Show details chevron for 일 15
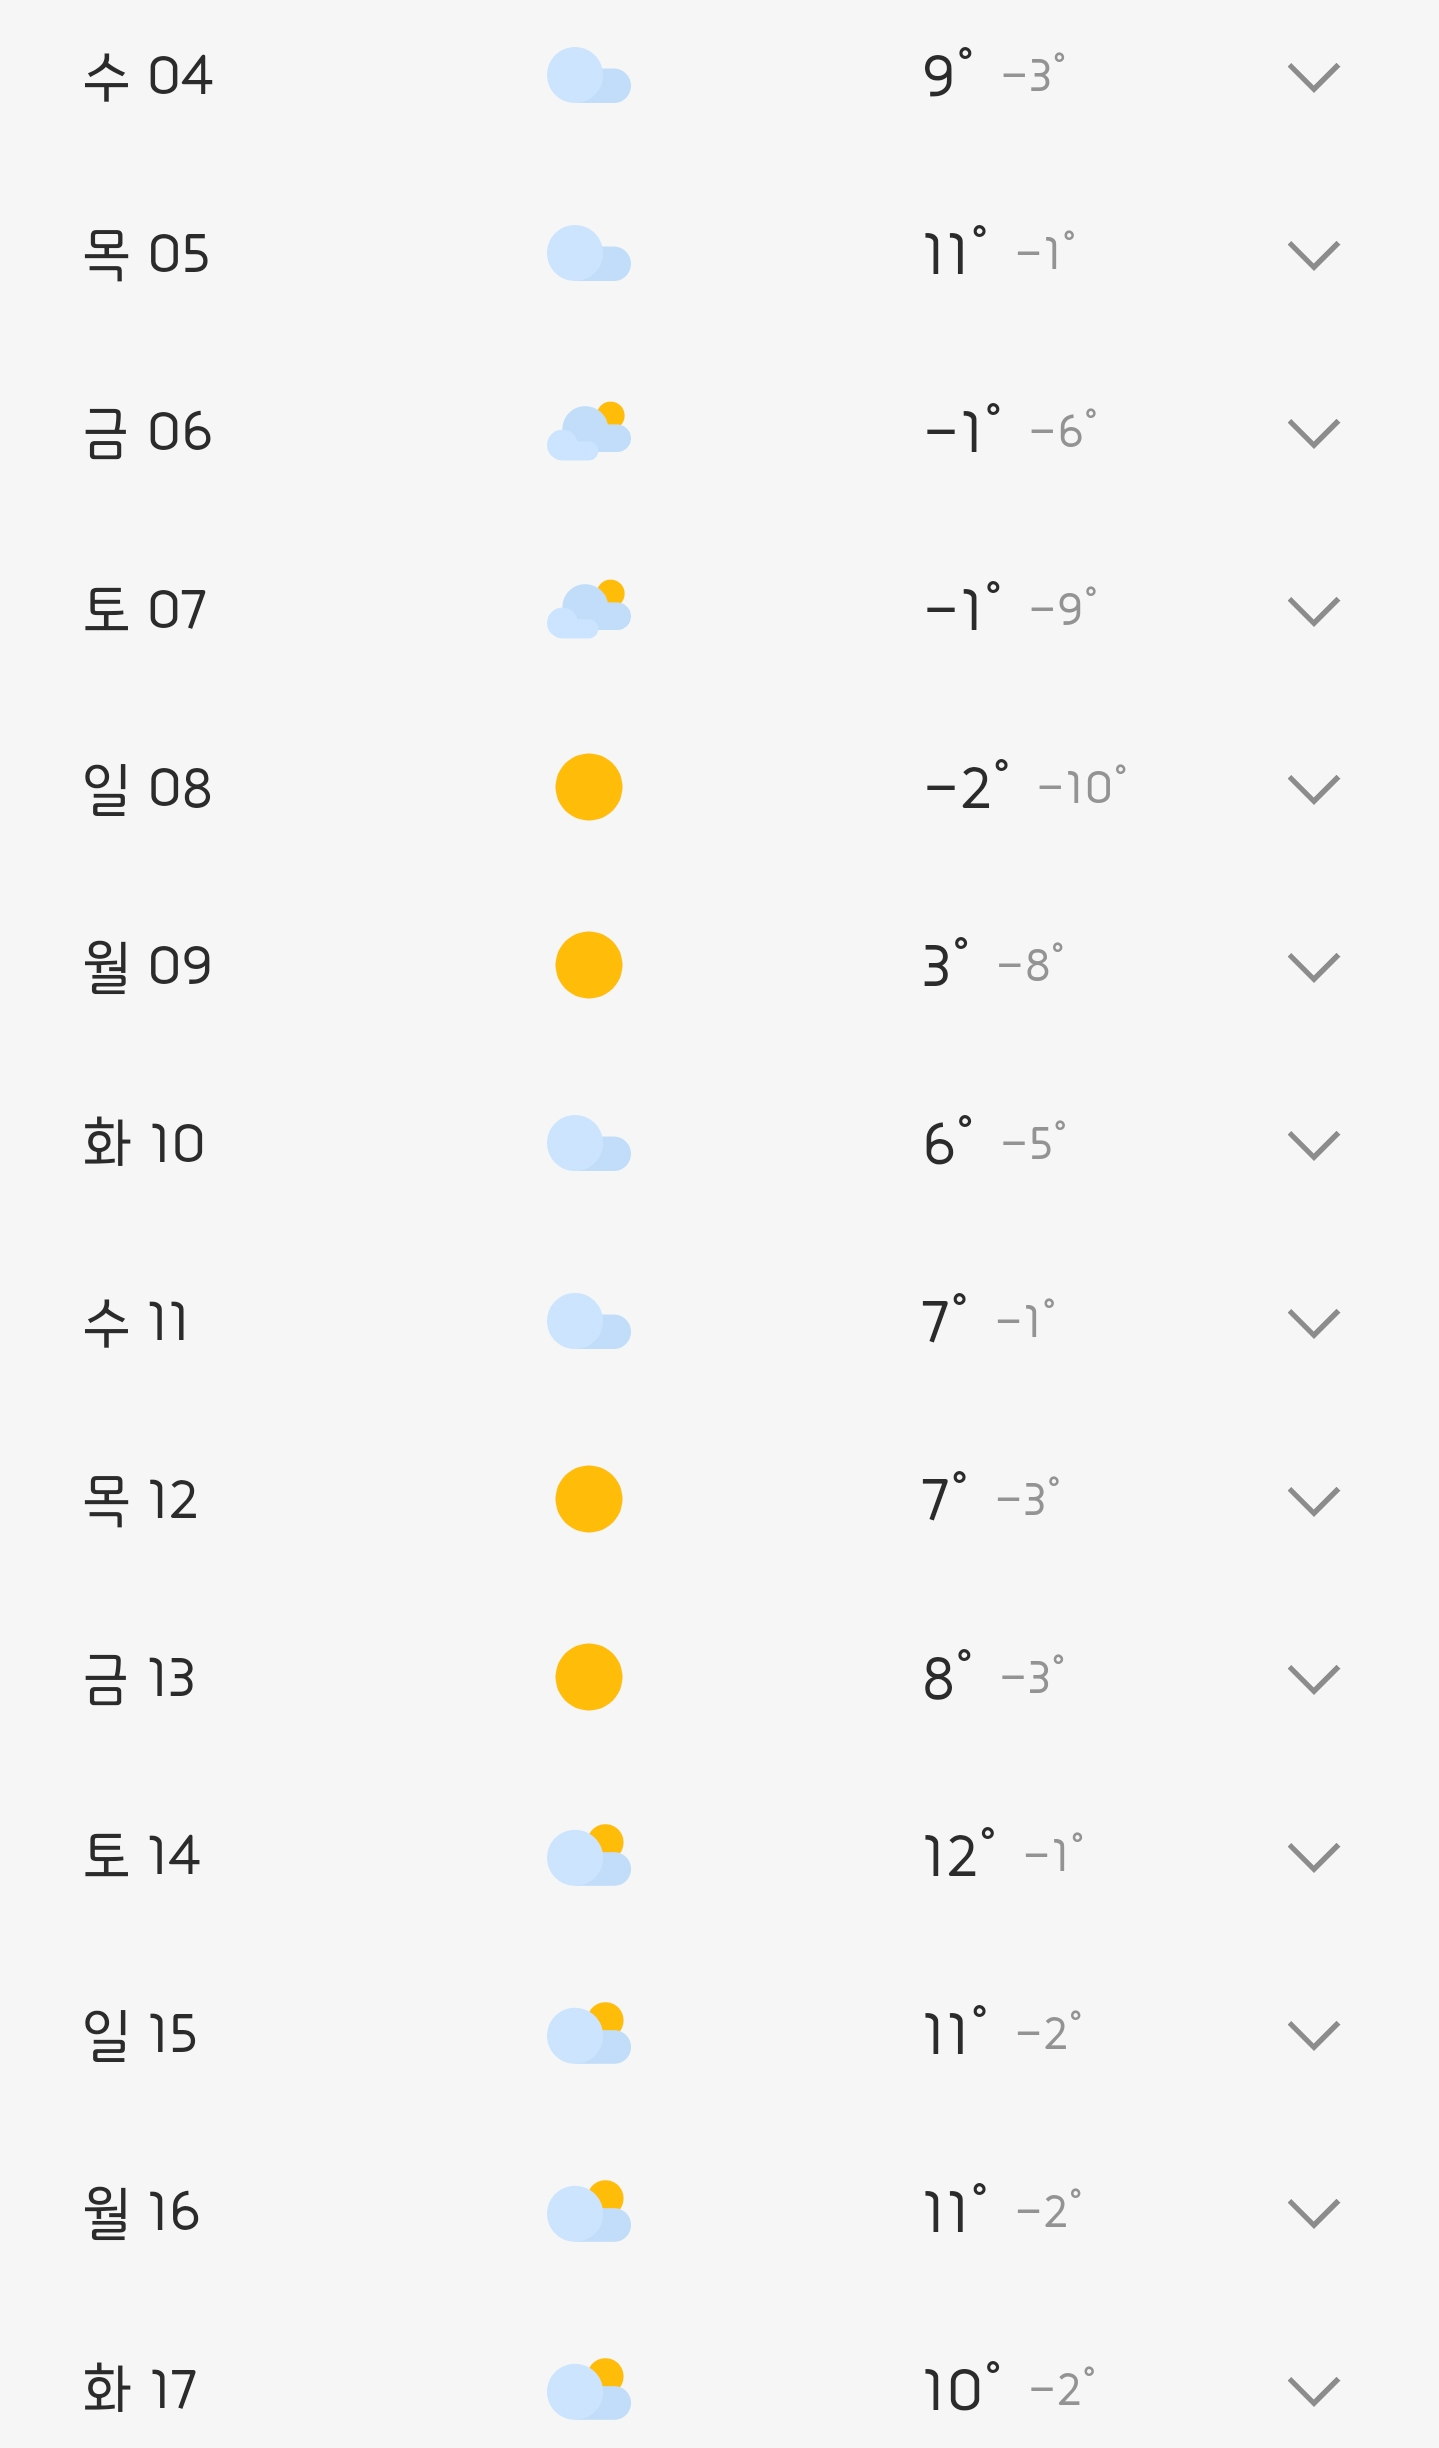Viewport: 1439px width, 2448px height. 1313,2035
